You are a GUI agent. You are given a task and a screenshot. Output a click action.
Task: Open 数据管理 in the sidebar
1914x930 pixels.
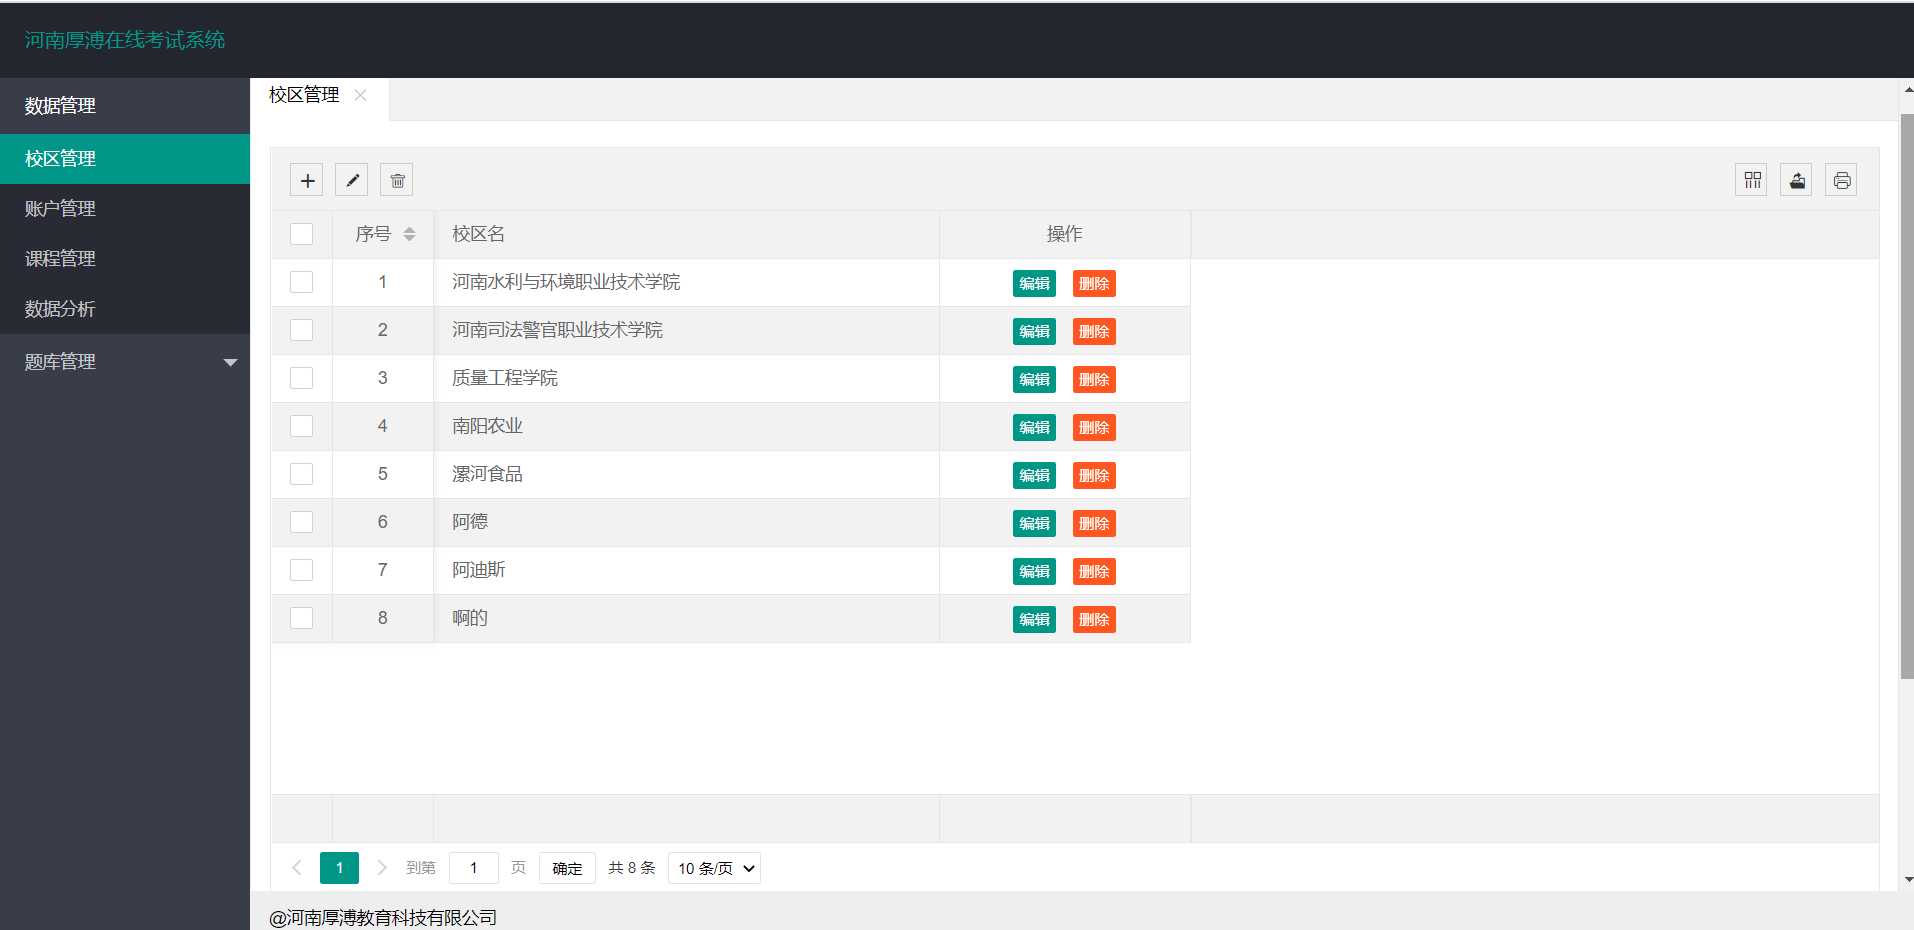(125, 106)
